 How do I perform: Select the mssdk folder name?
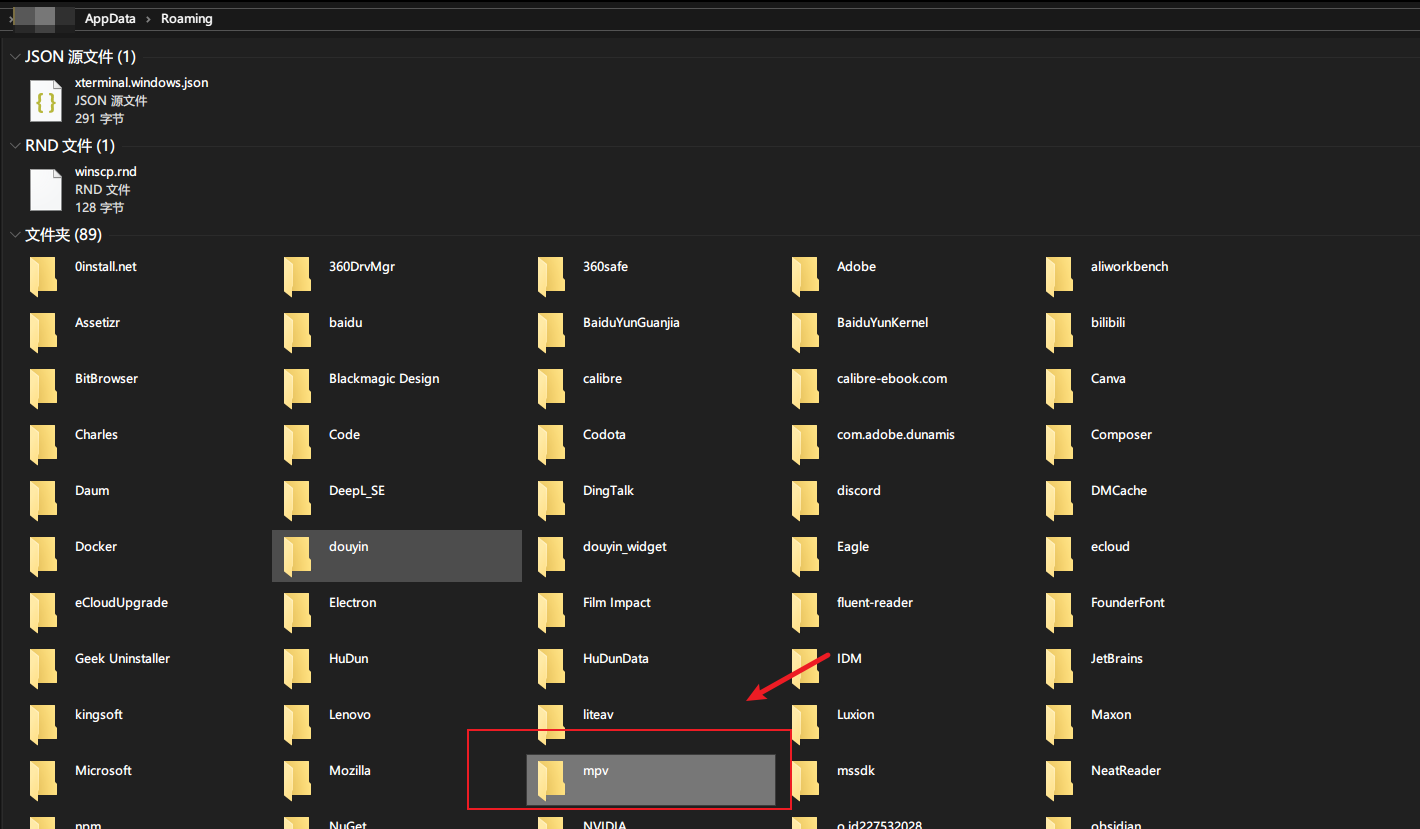click(x=856, y=771)
